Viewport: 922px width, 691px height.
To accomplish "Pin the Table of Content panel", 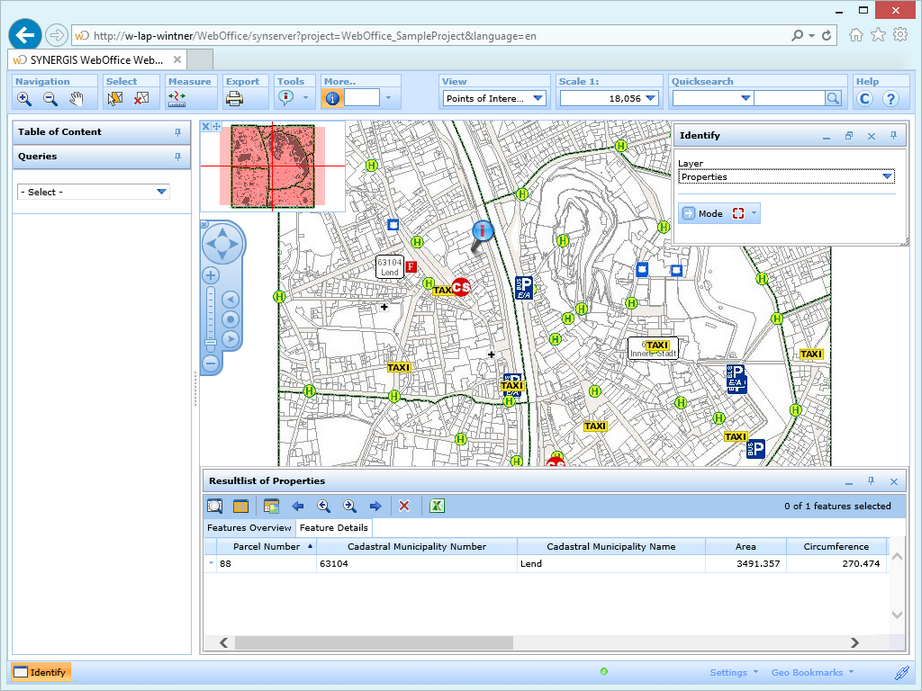I will tap(178, 132).
